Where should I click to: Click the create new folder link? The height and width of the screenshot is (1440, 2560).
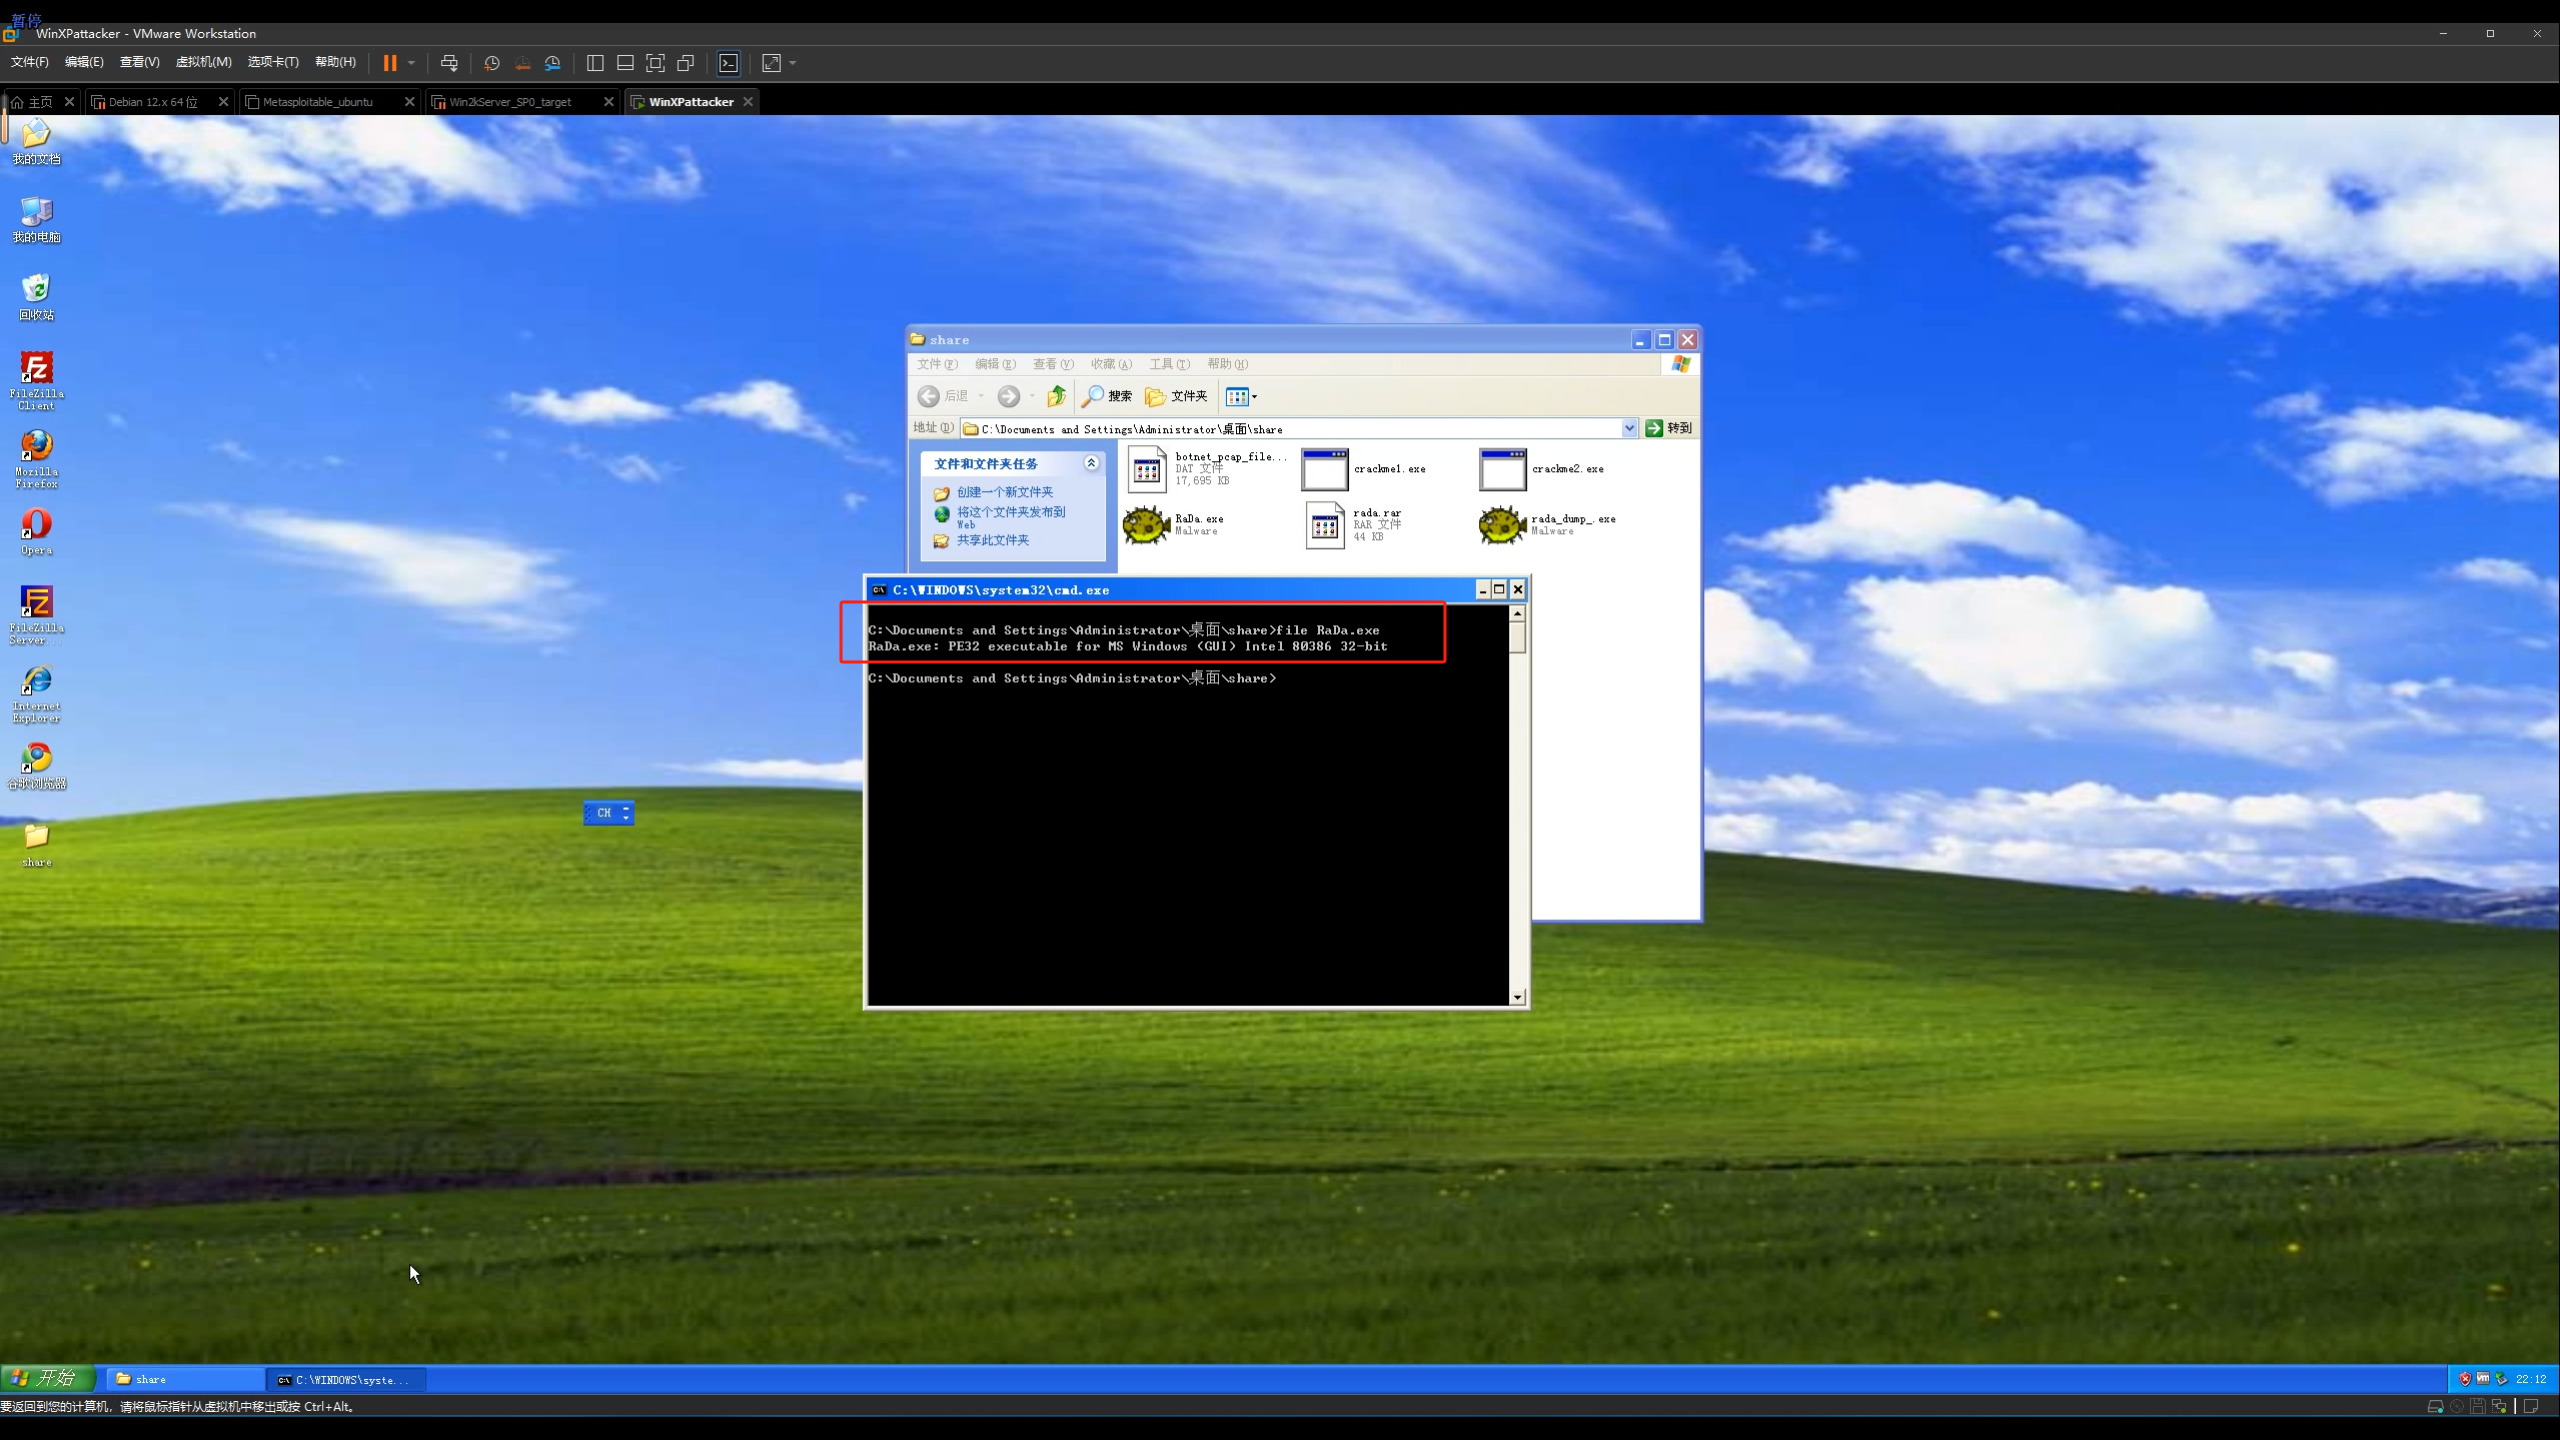[x=1004, y=492]
